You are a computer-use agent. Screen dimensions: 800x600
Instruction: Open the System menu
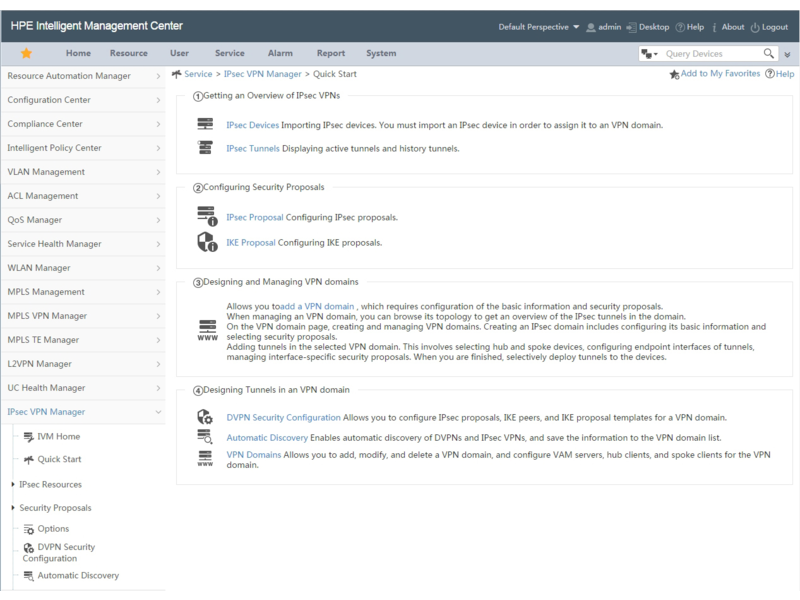pos(381,53)
